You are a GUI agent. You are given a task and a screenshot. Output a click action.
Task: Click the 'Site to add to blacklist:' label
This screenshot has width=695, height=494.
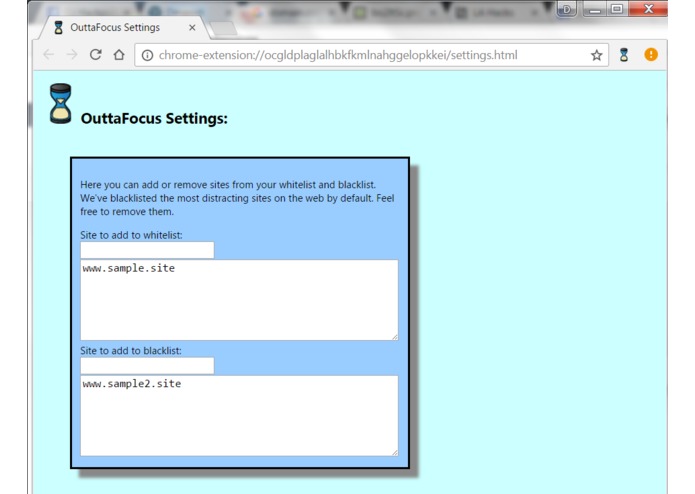pyautogui.click(x=131, y=350)
